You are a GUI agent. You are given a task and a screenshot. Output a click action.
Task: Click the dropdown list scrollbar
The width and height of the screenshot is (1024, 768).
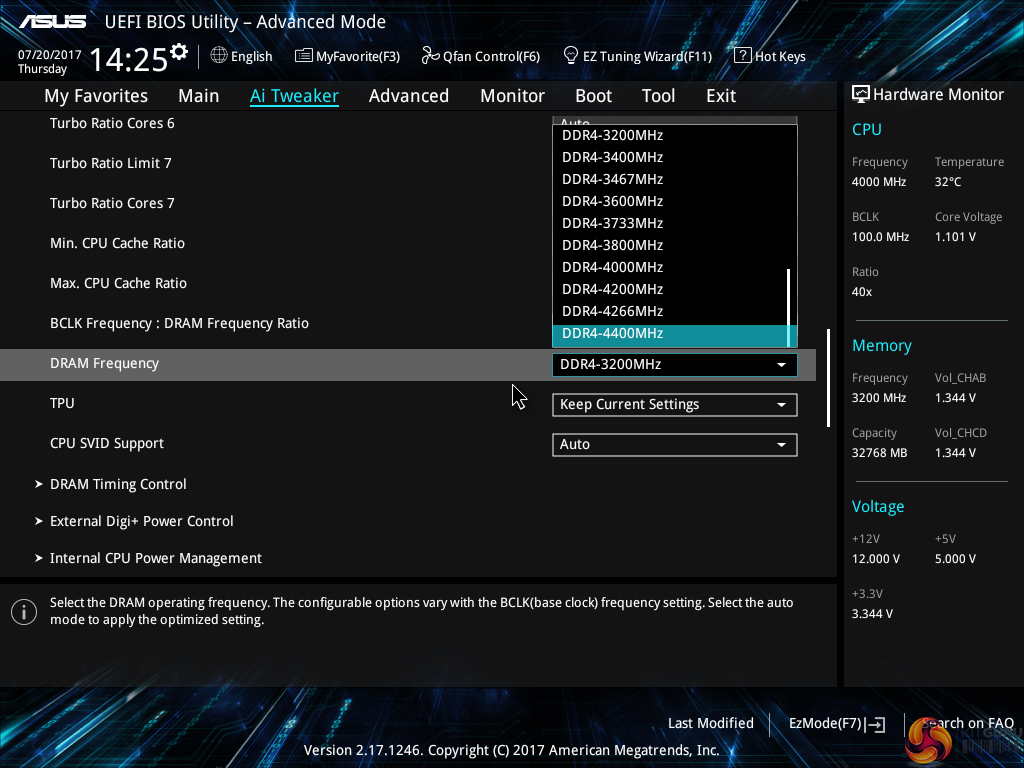(790, 300)
